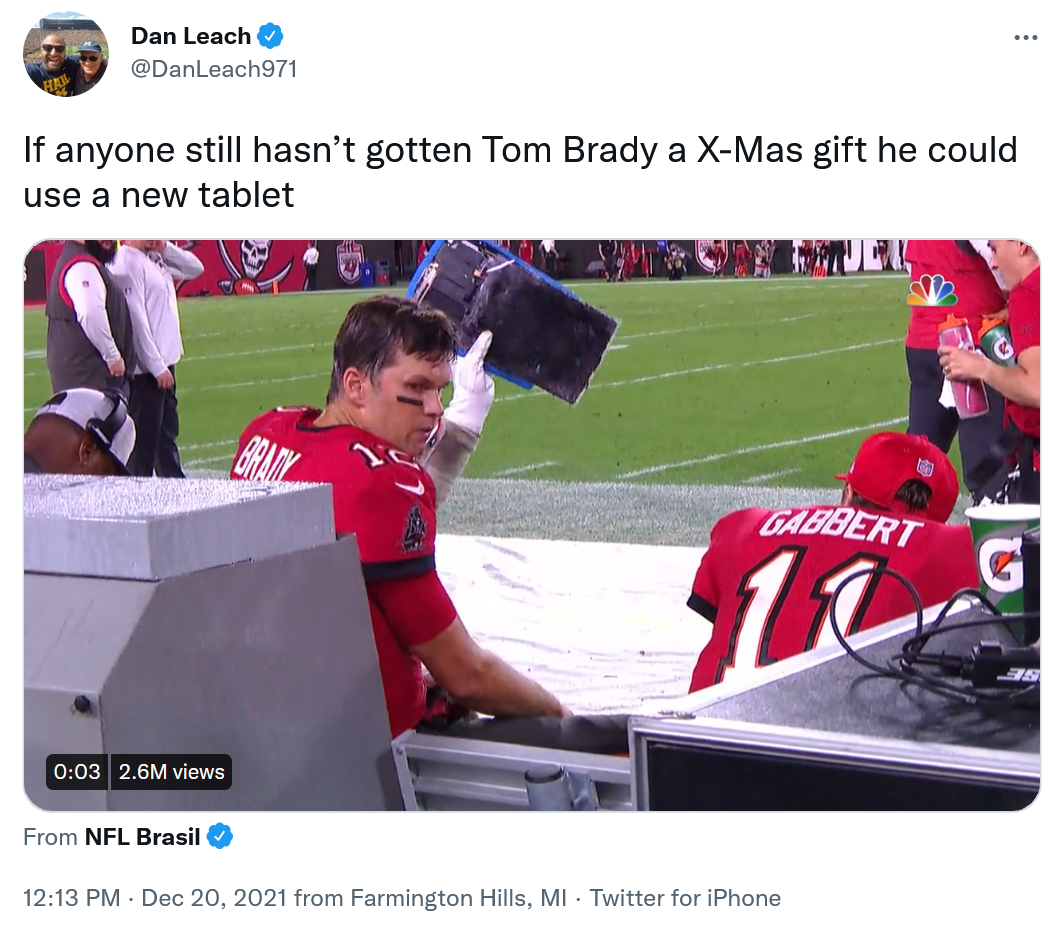Click the 2.6M views counter
Viewport: 1057px width, 941px height.
(171, 771)
